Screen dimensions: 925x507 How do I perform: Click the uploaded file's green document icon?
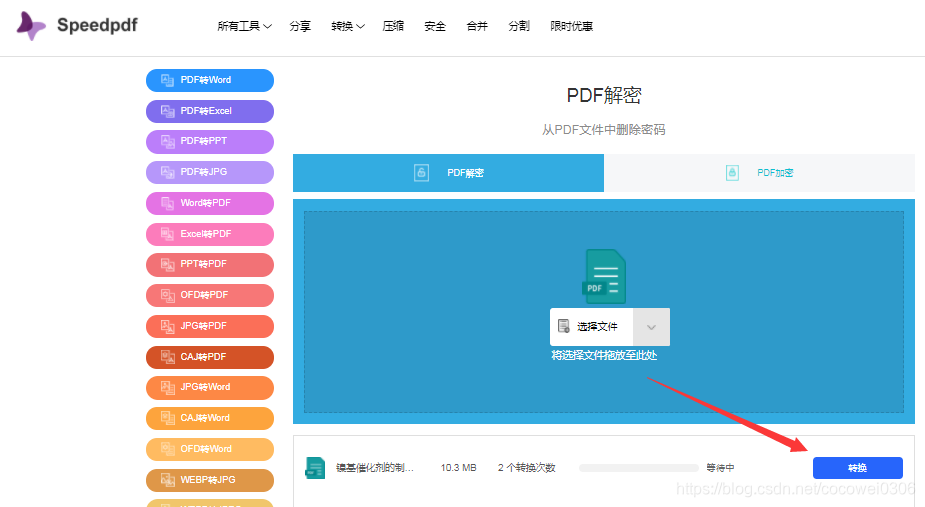(x=315, y=468)
